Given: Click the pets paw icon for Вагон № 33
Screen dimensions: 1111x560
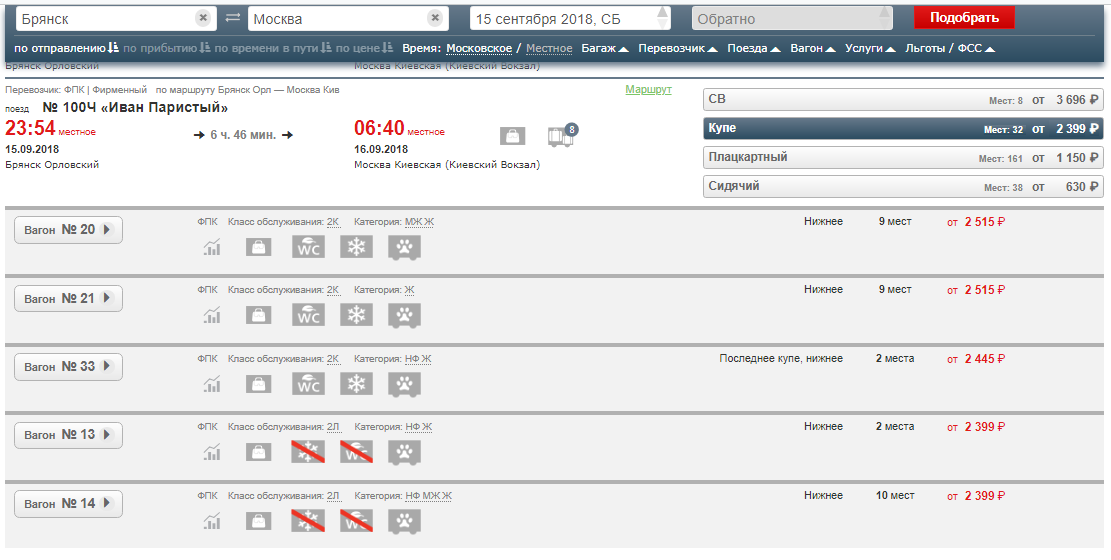Looking at the screenshot, I should coord(404,383).
